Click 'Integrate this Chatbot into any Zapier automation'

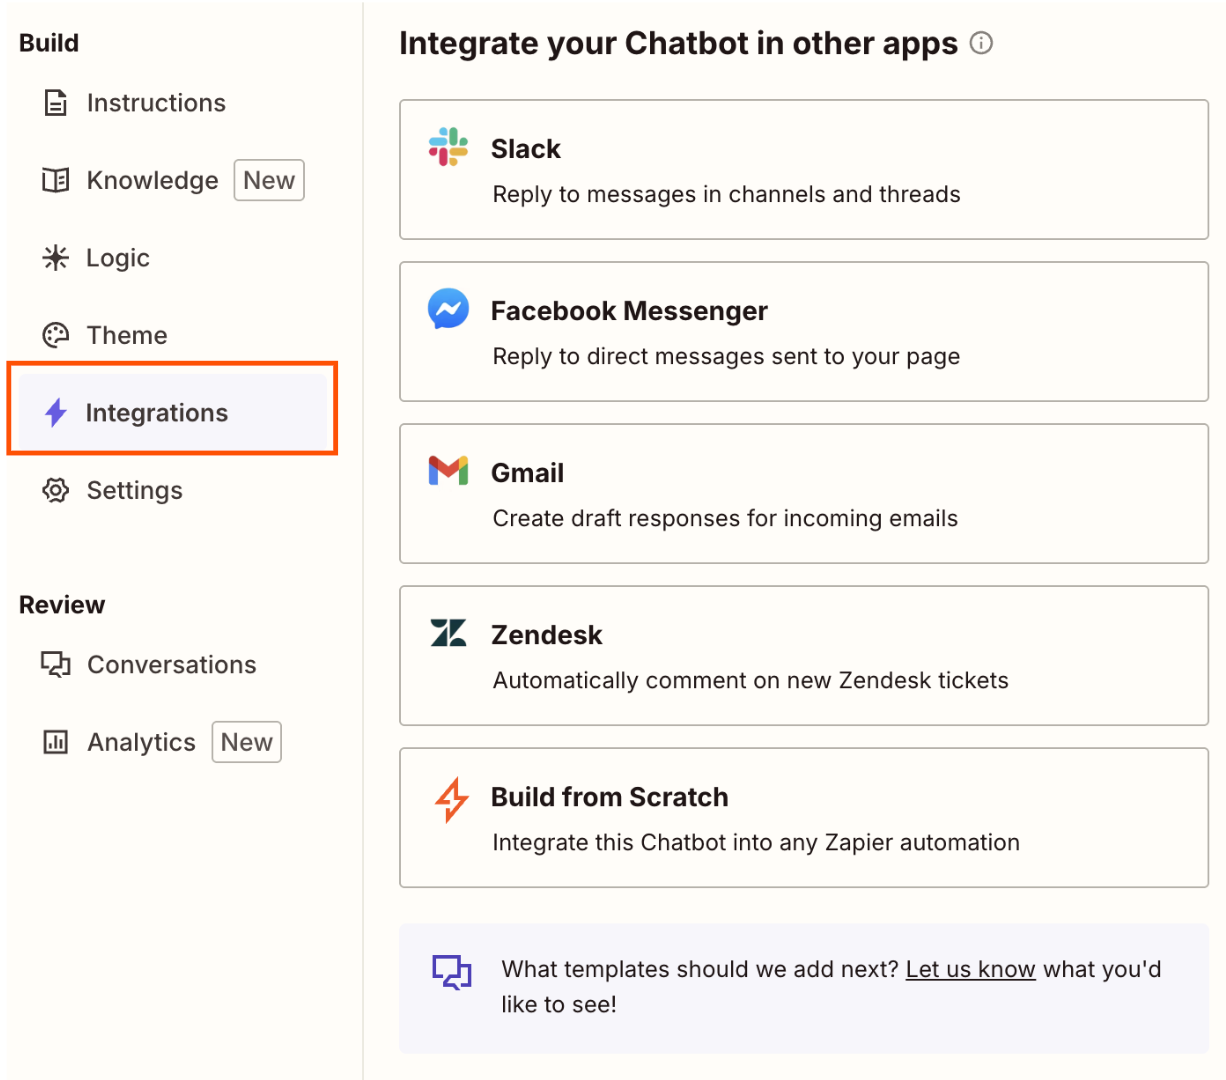[756, 842]
